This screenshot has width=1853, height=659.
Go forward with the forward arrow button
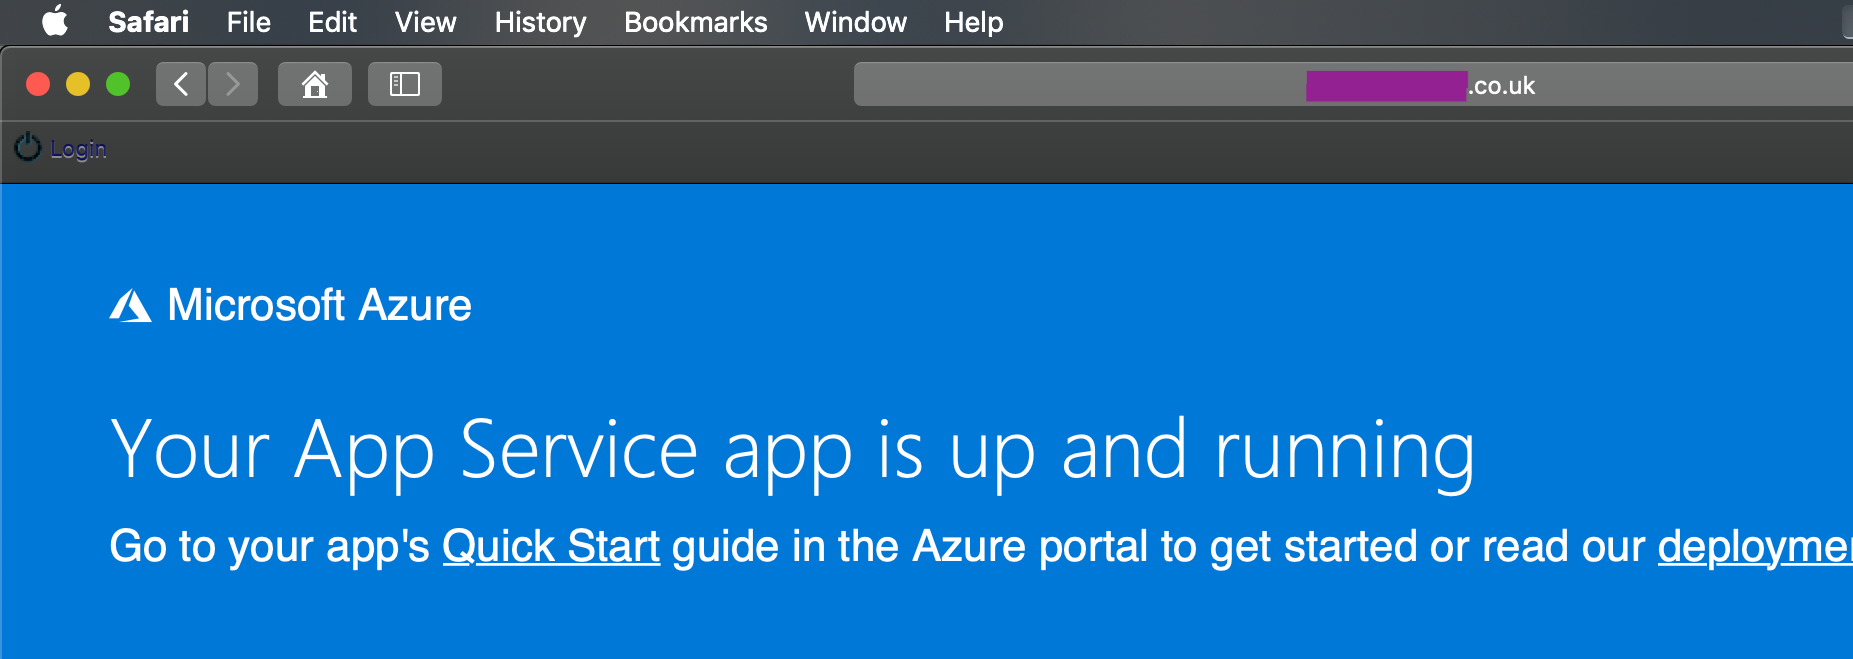pyautogui.click(x=233, y=84)
